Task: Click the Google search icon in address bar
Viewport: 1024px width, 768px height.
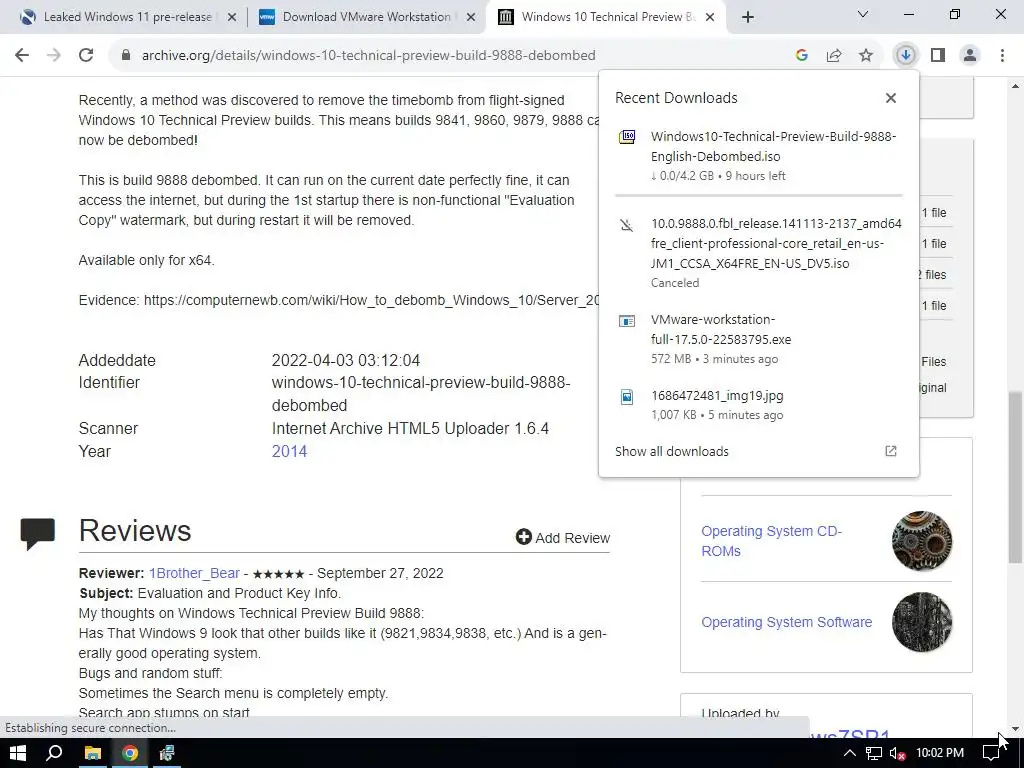Action: [x=802, y=56]
